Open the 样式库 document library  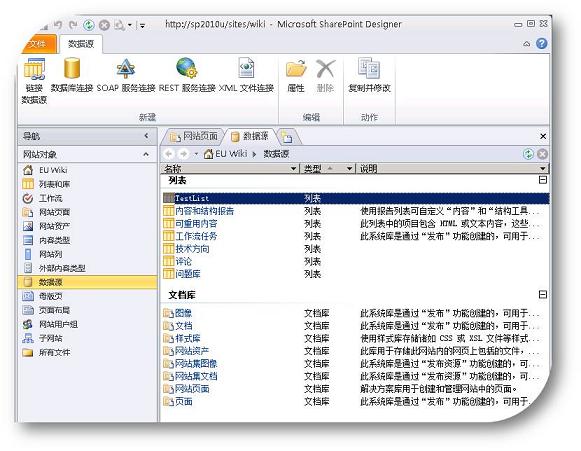[188, 339]
